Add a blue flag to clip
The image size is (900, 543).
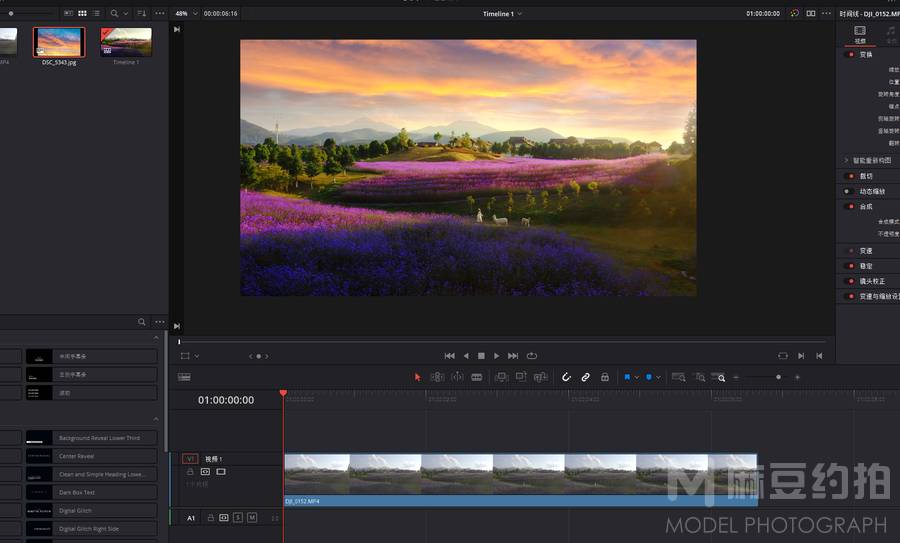627,377
